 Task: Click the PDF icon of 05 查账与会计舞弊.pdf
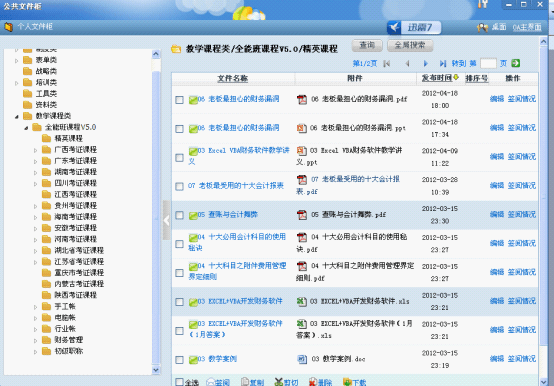point(301,215)
